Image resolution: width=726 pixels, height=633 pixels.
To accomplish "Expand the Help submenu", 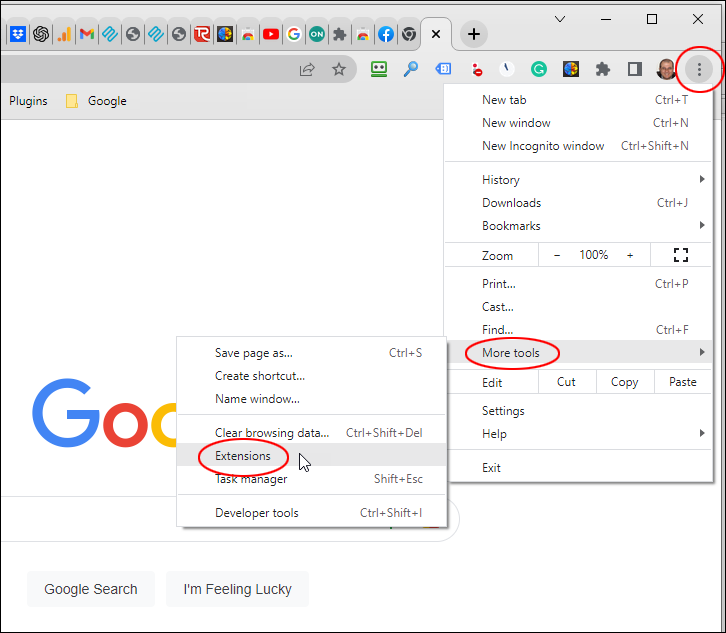I will [579, 434].
